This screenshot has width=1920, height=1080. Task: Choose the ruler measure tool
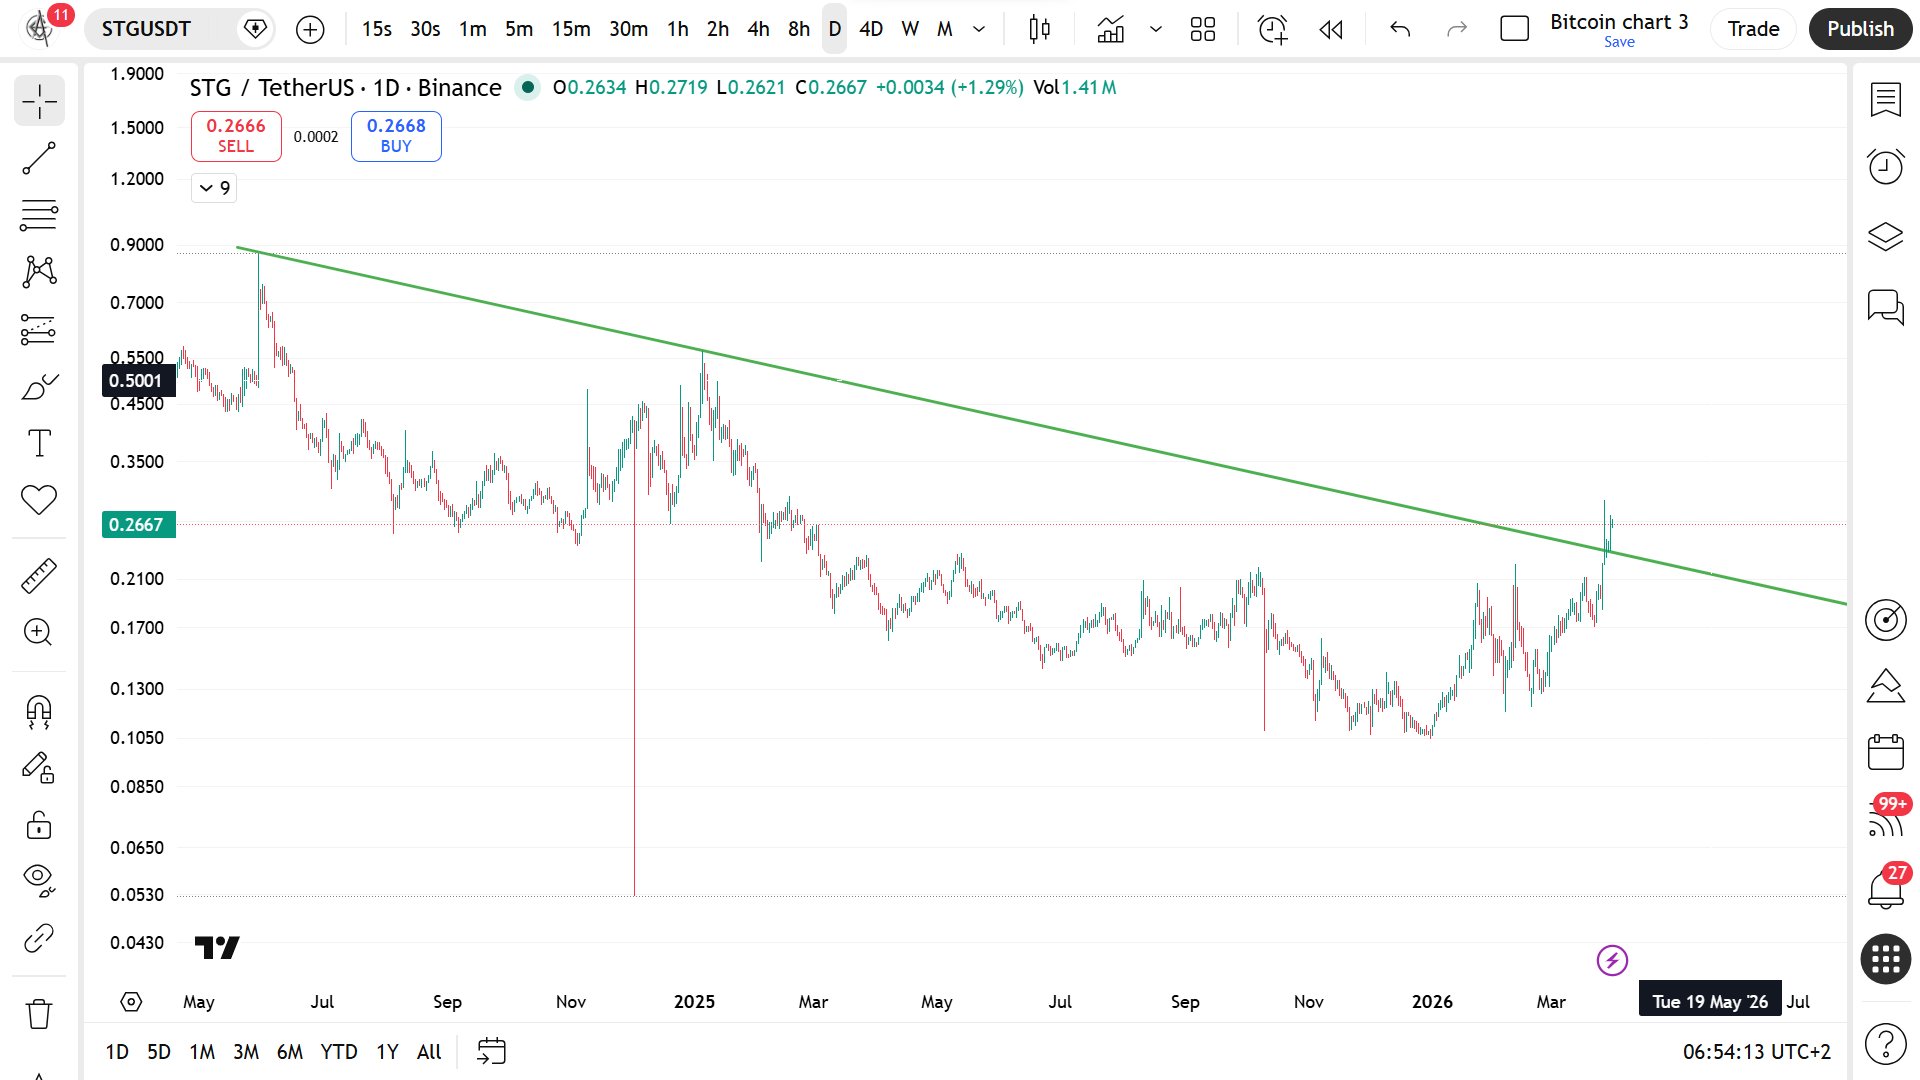(39, 576)
